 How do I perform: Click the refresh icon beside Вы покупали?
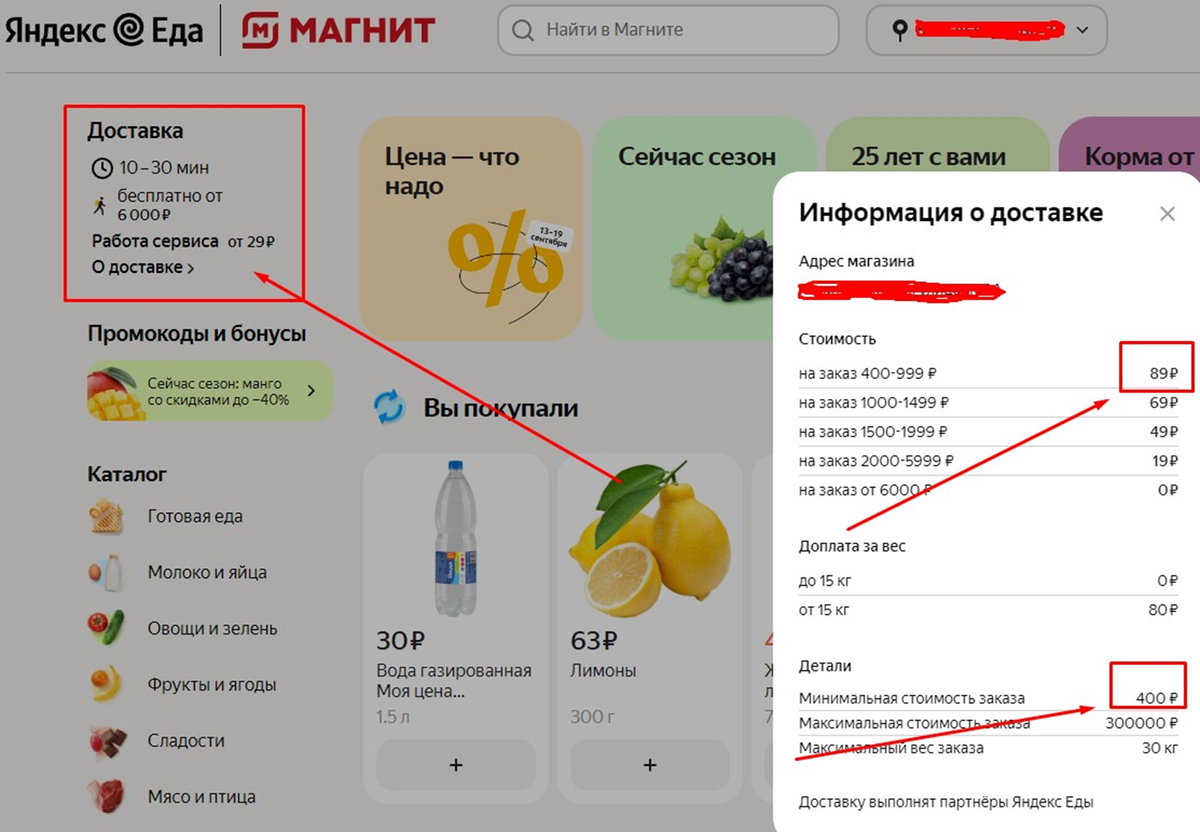pos(389,407)
